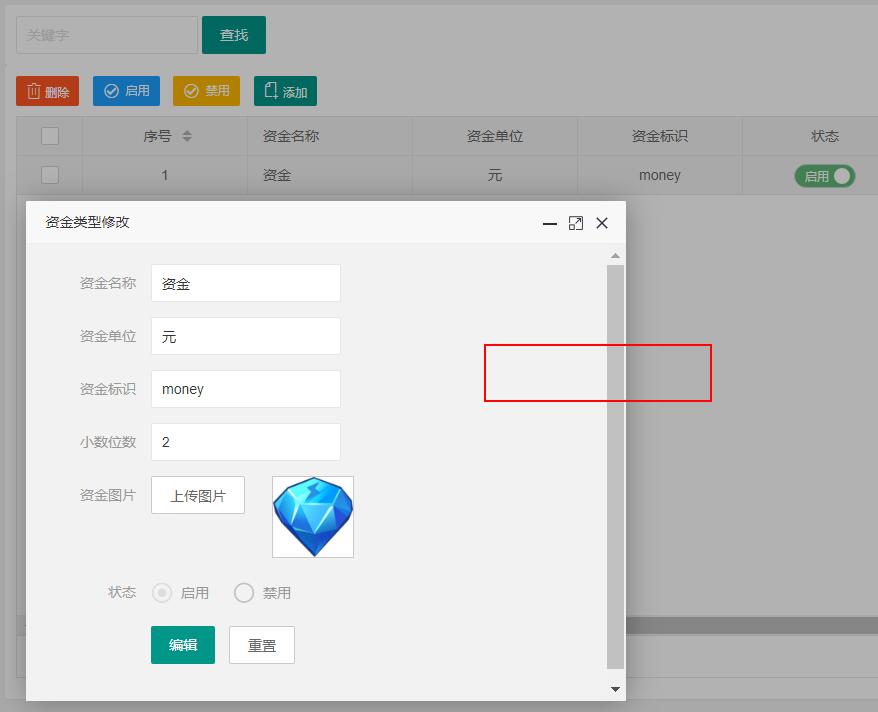Click the 状态 column header
Viewport: 878px width, 712px height.
point(825,136)
